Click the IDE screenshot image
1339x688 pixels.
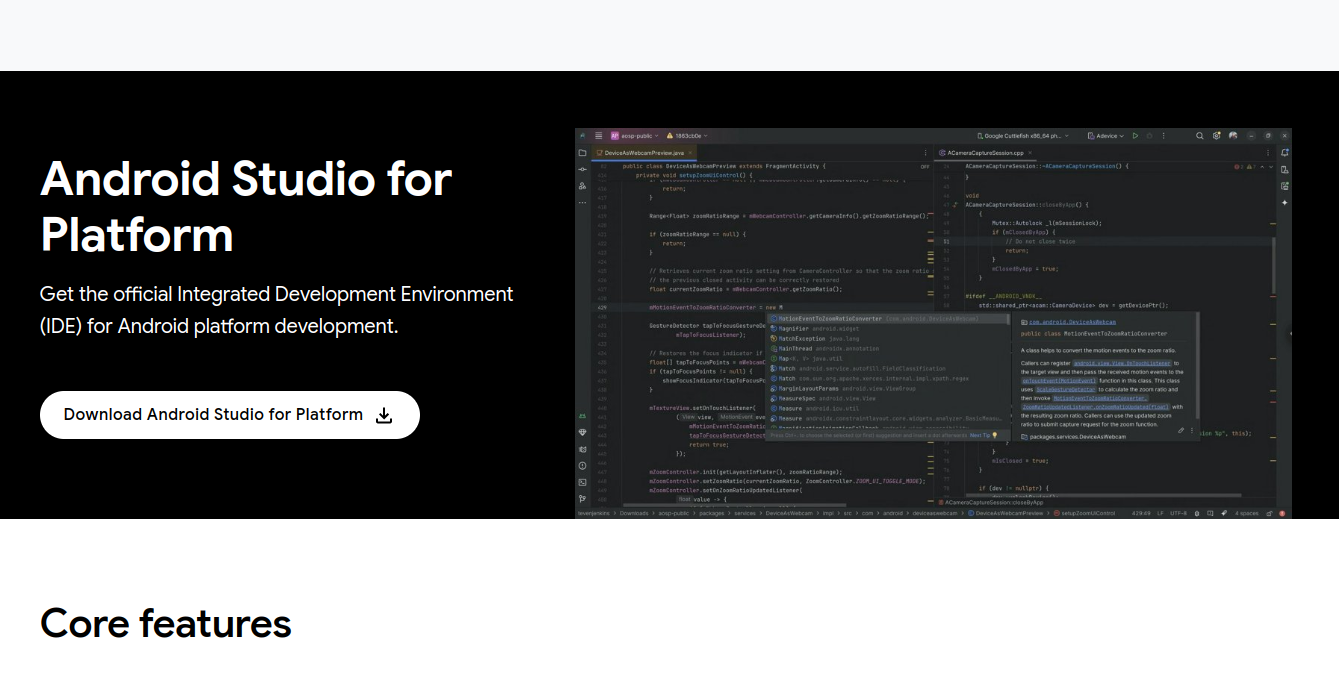[934, 323]
